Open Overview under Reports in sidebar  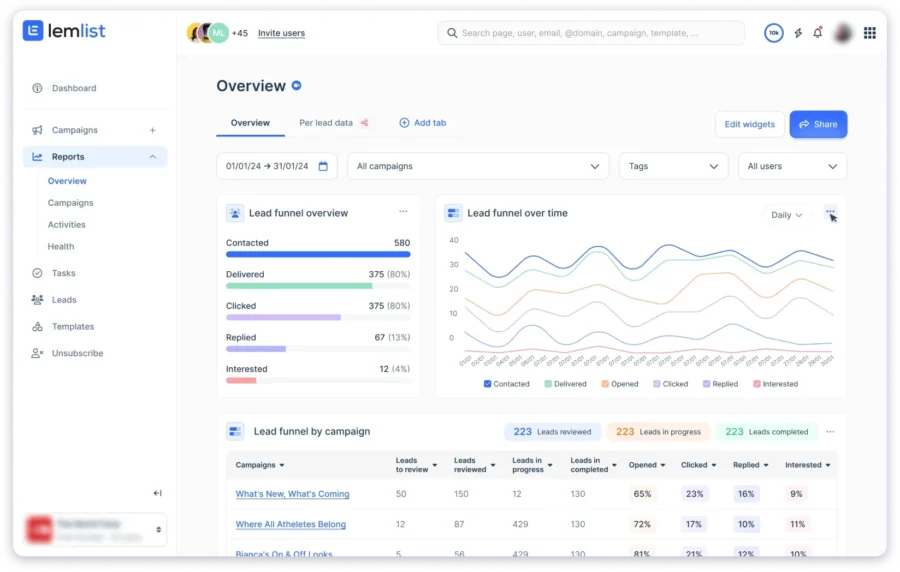(x=67, y=181)
